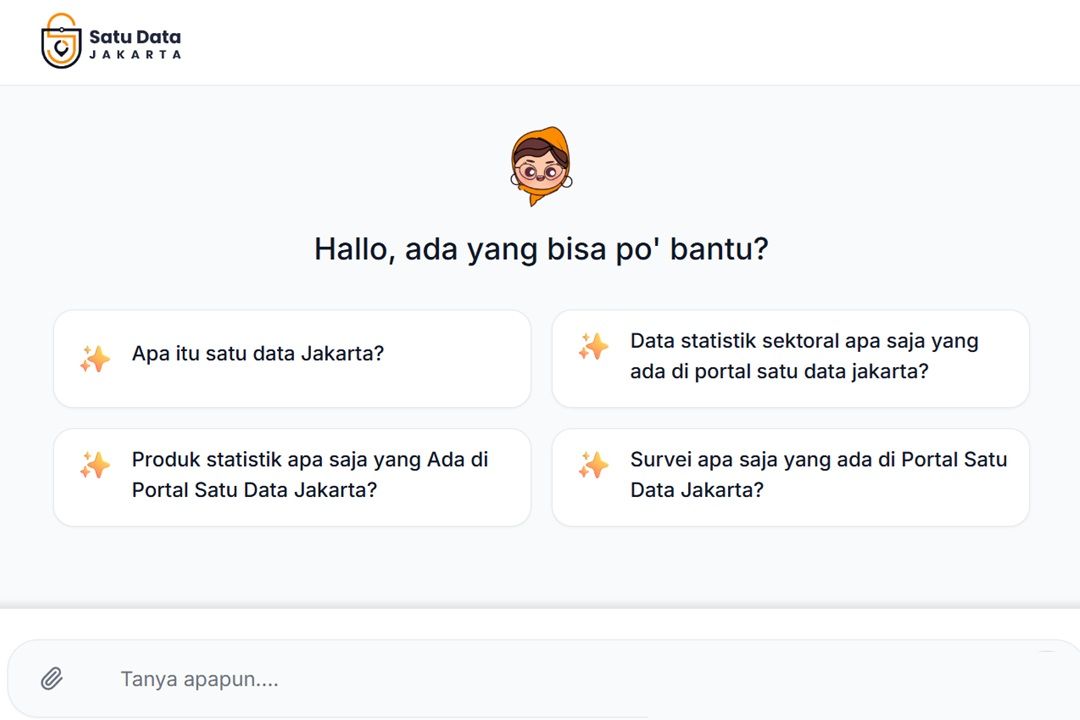This screenshot has width=1080, height=720.
Task: Click the 'Portal Satu Data Jakarta?' line in the Produk card
Action: coord(254,490)
